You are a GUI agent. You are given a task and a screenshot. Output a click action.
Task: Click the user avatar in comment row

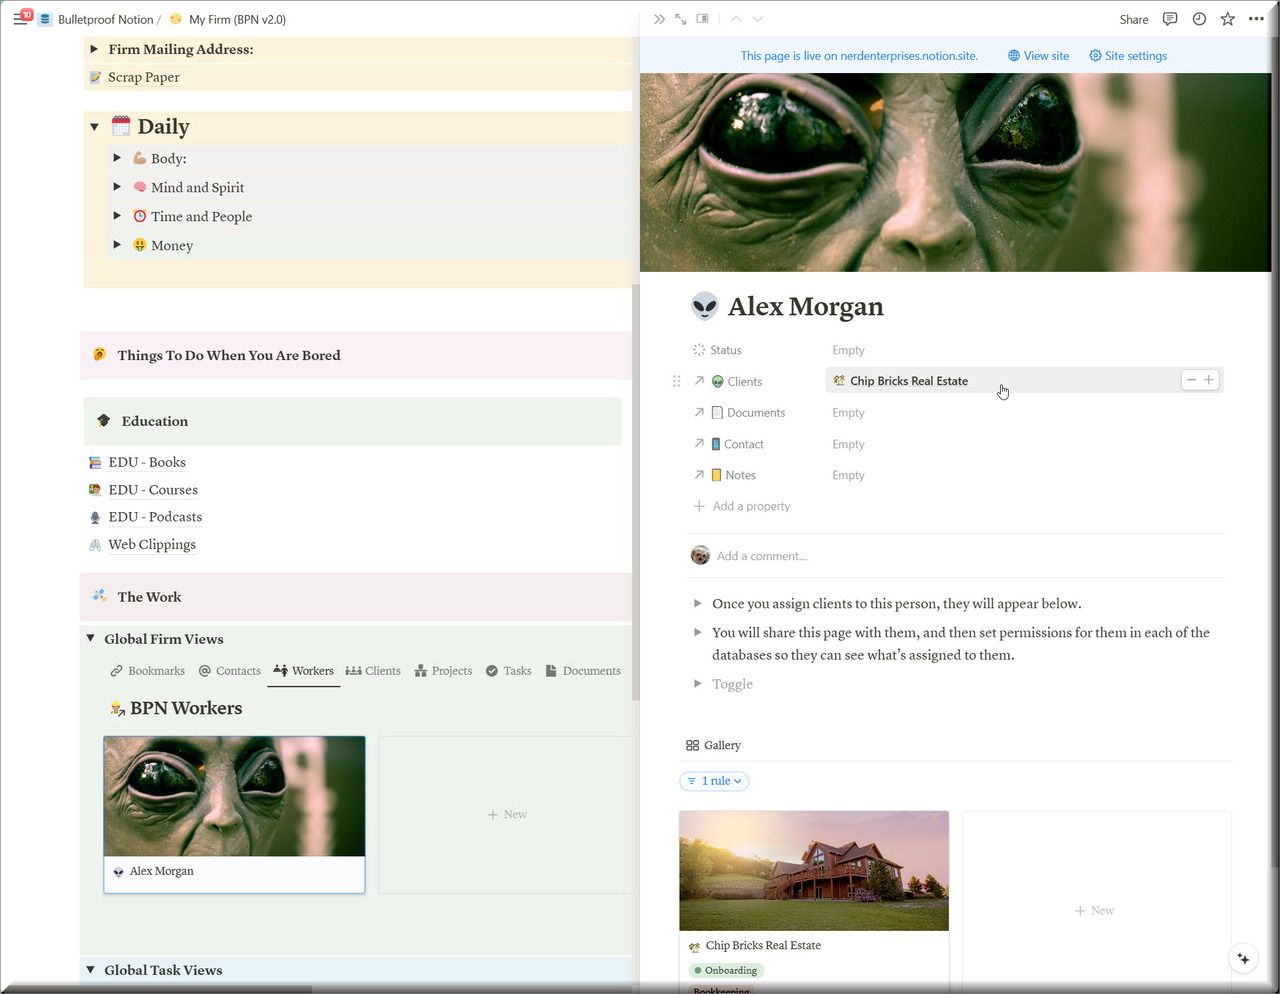click(700, 555)
